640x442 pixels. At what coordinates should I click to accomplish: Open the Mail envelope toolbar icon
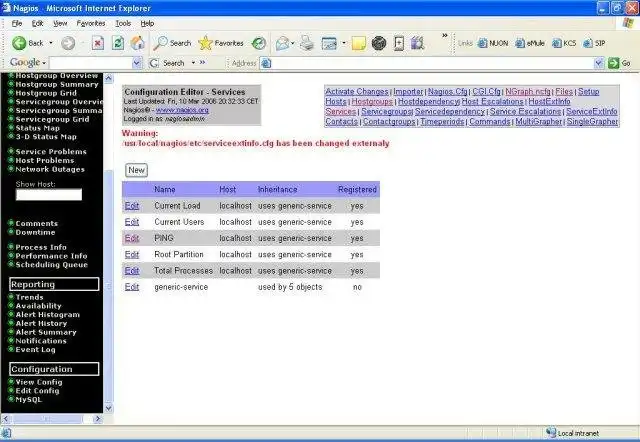tap(282, 43)
